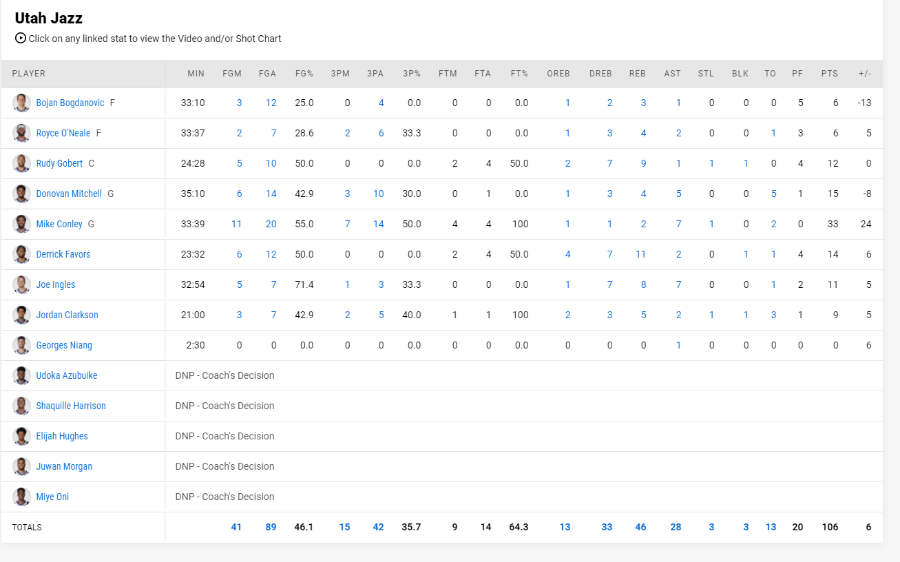
Task: View team total 89 field goal attempts
Action: tap(271, 527)
